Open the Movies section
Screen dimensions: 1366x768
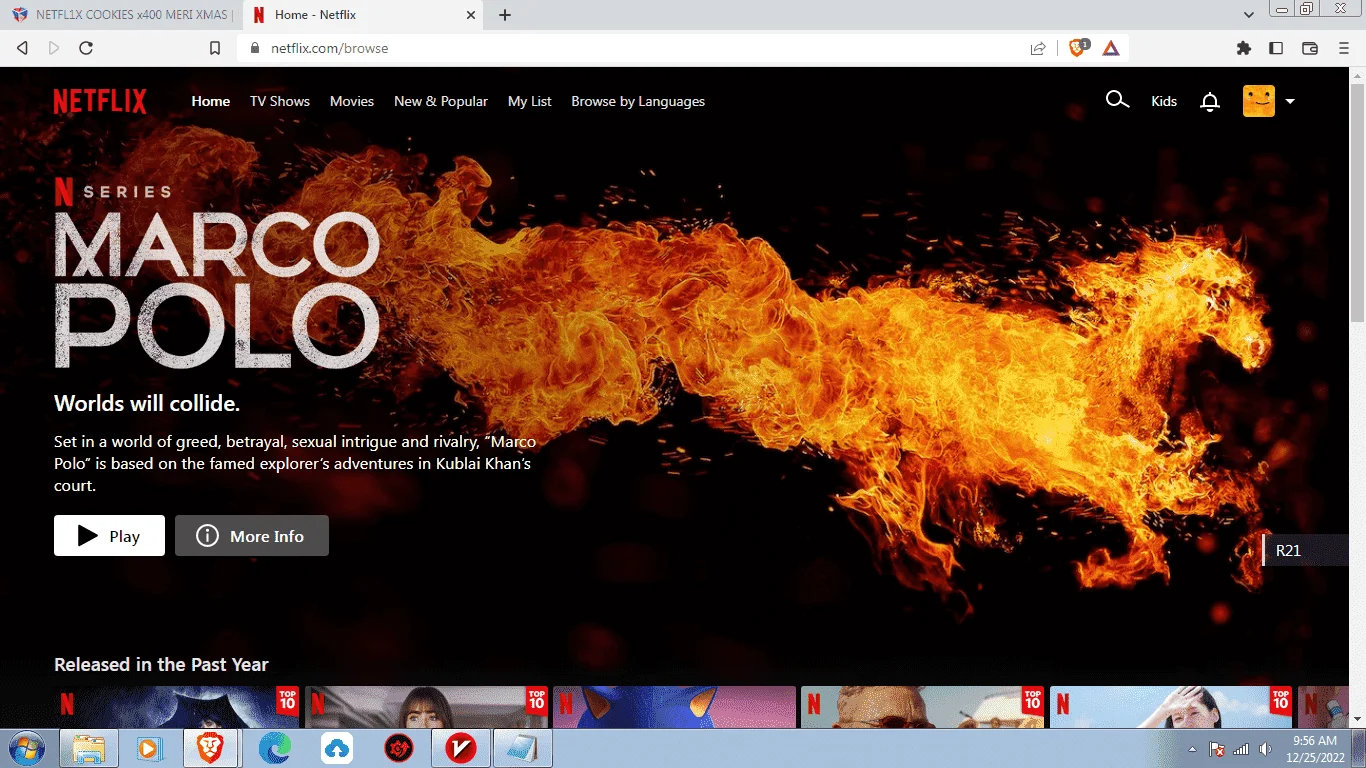pyautogui.click(x=352, y=101)
